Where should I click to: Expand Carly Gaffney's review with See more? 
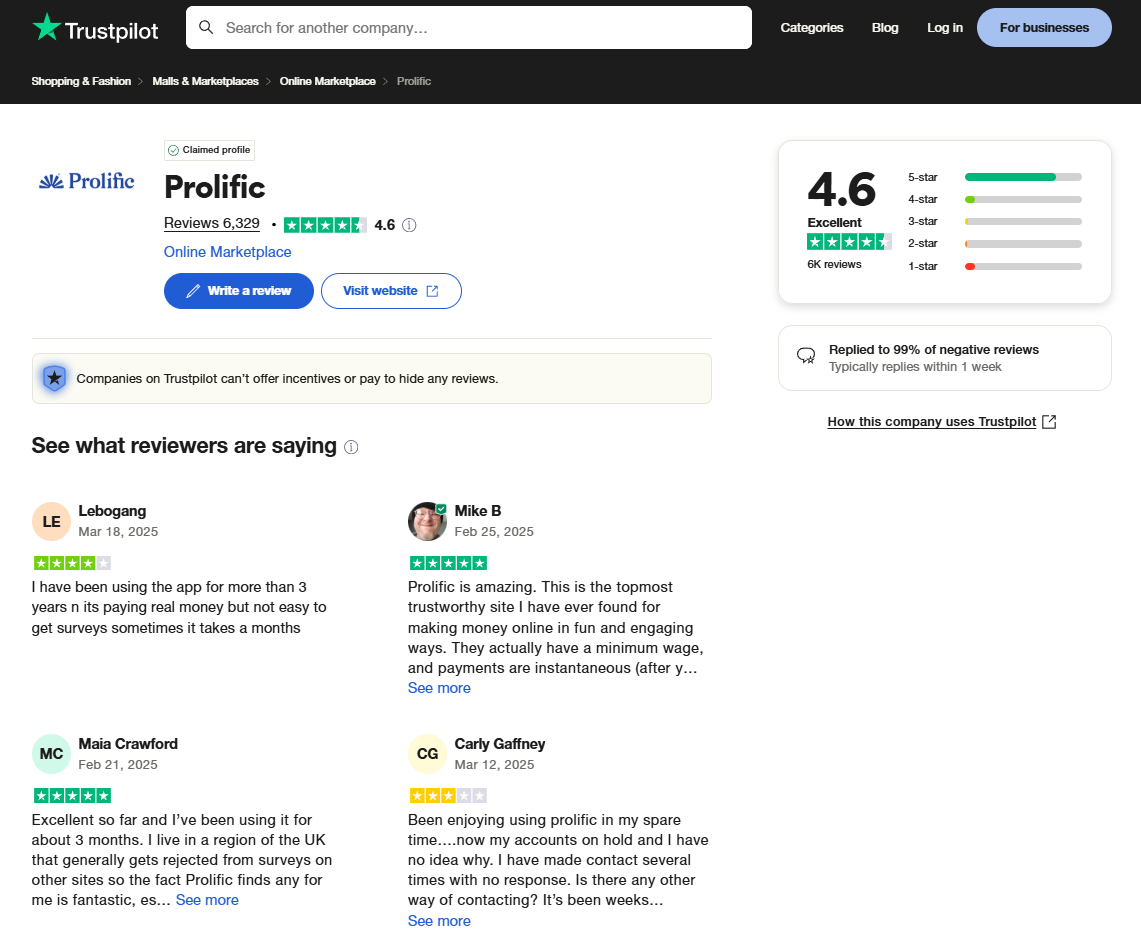[x=439, y=922]
